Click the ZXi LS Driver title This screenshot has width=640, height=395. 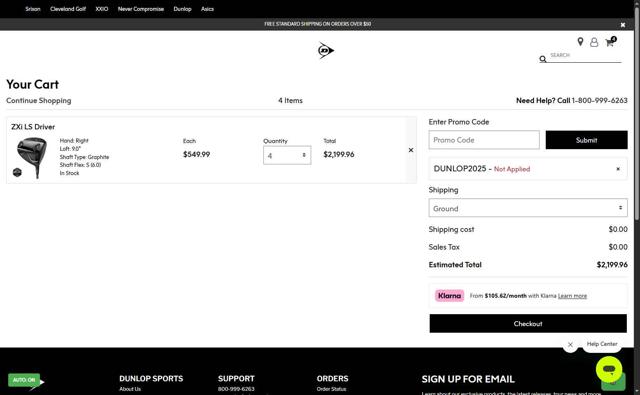click(x=33, y=127)
